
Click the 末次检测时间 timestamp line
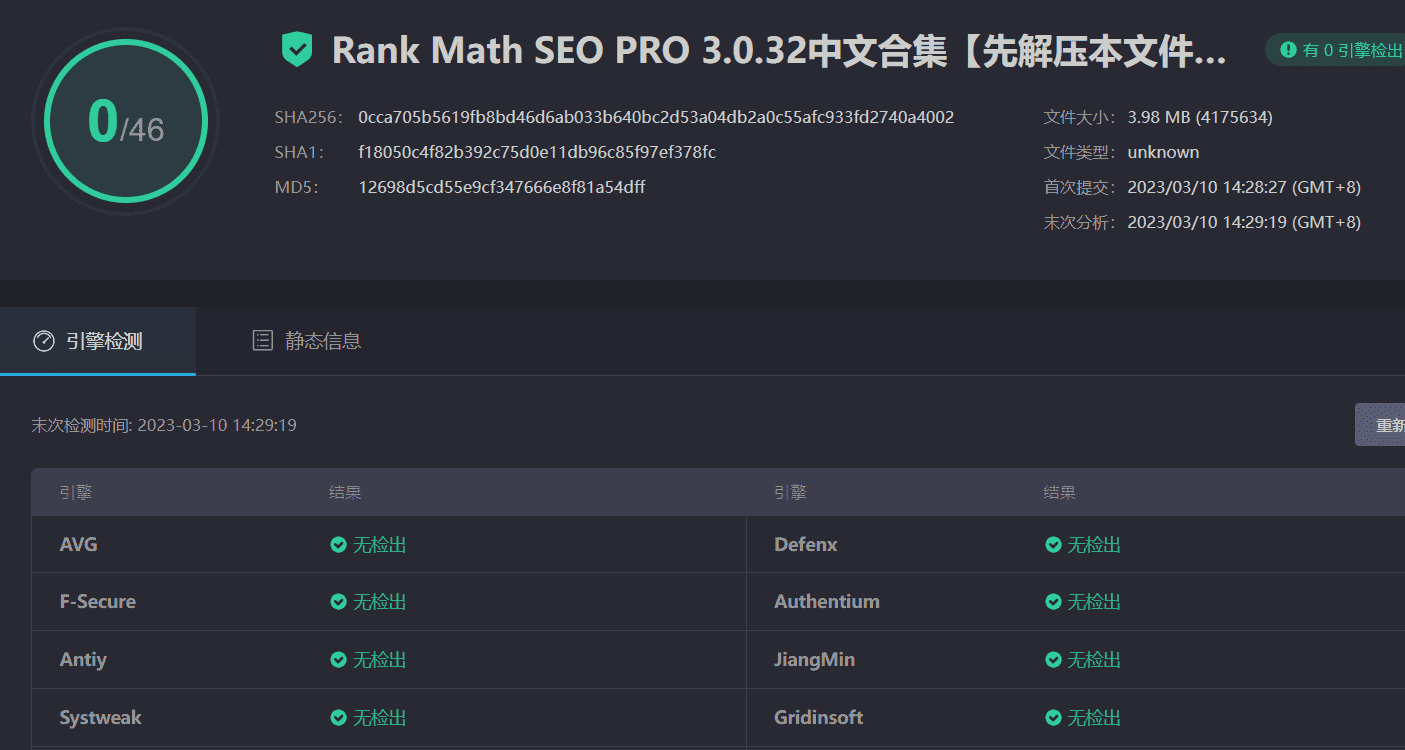pos(164,425)
